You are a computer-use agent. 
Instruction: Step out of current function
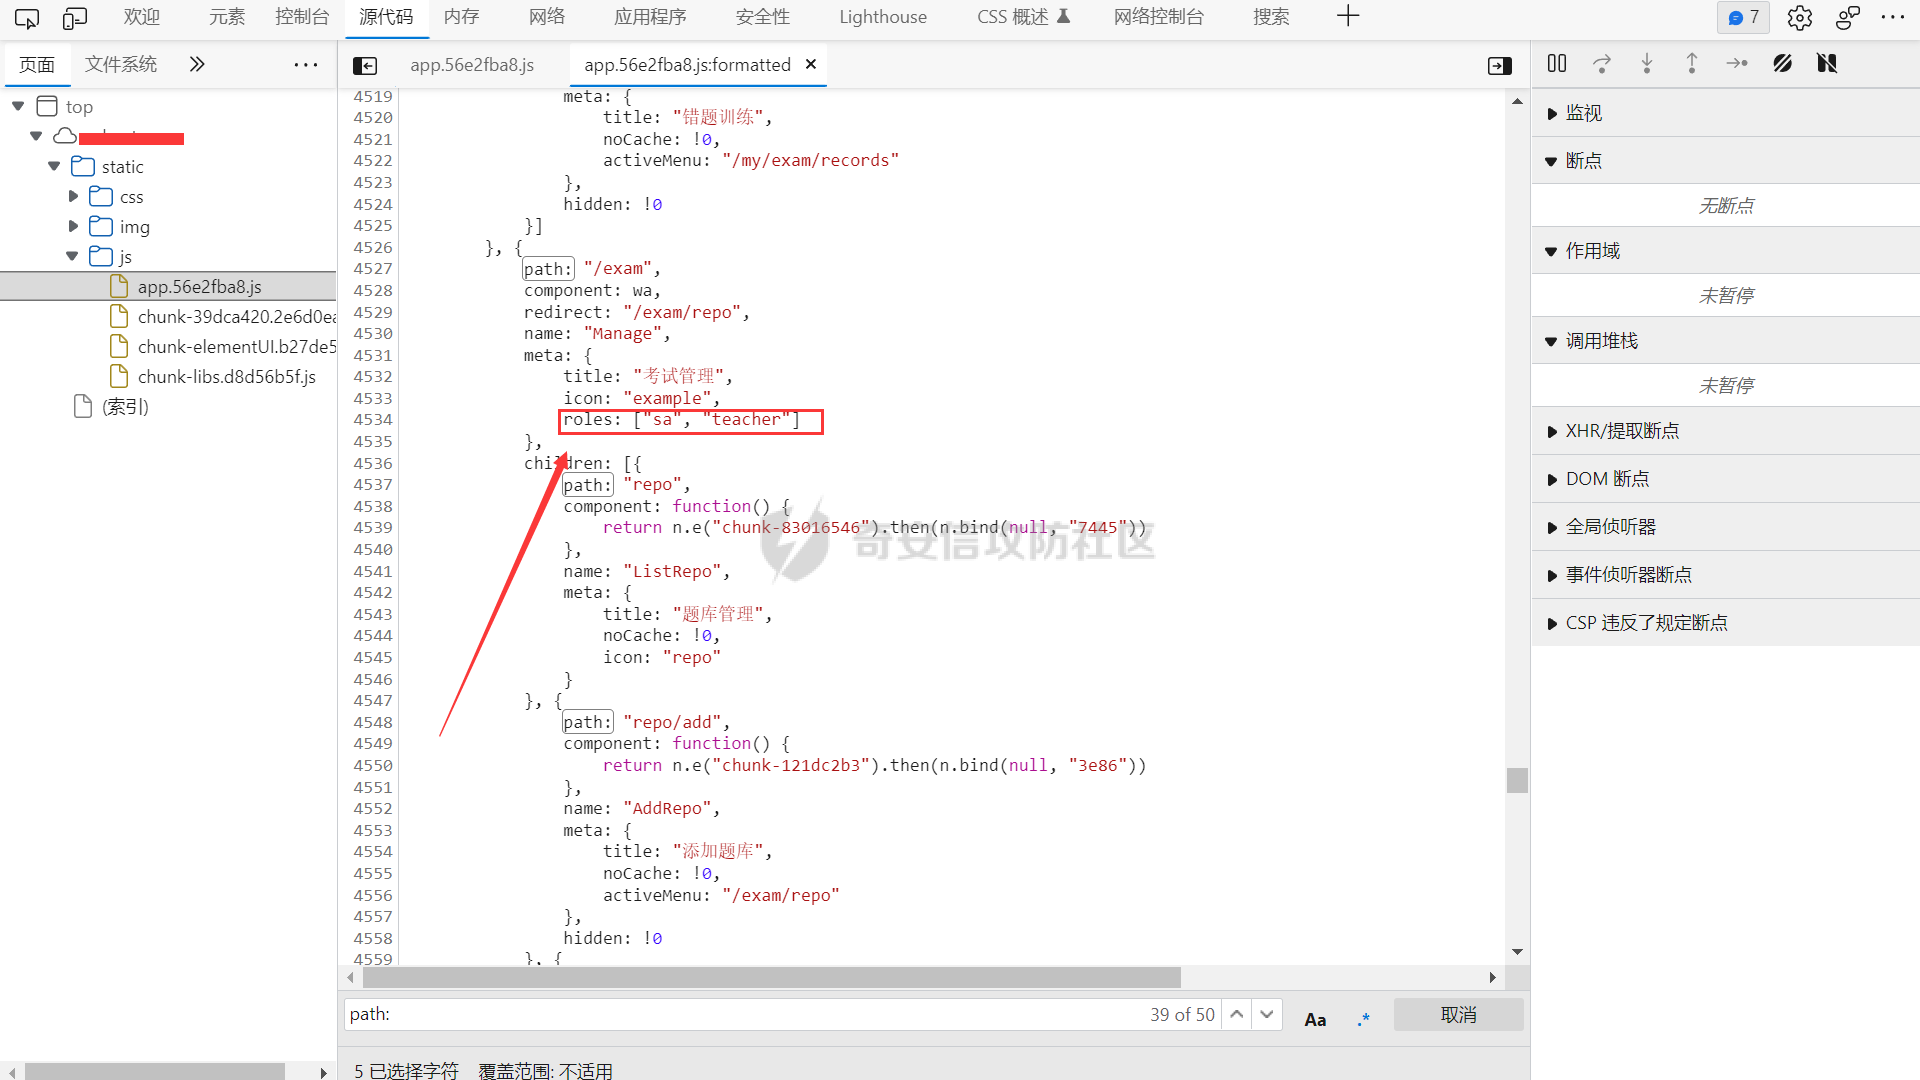point(1692,63)
